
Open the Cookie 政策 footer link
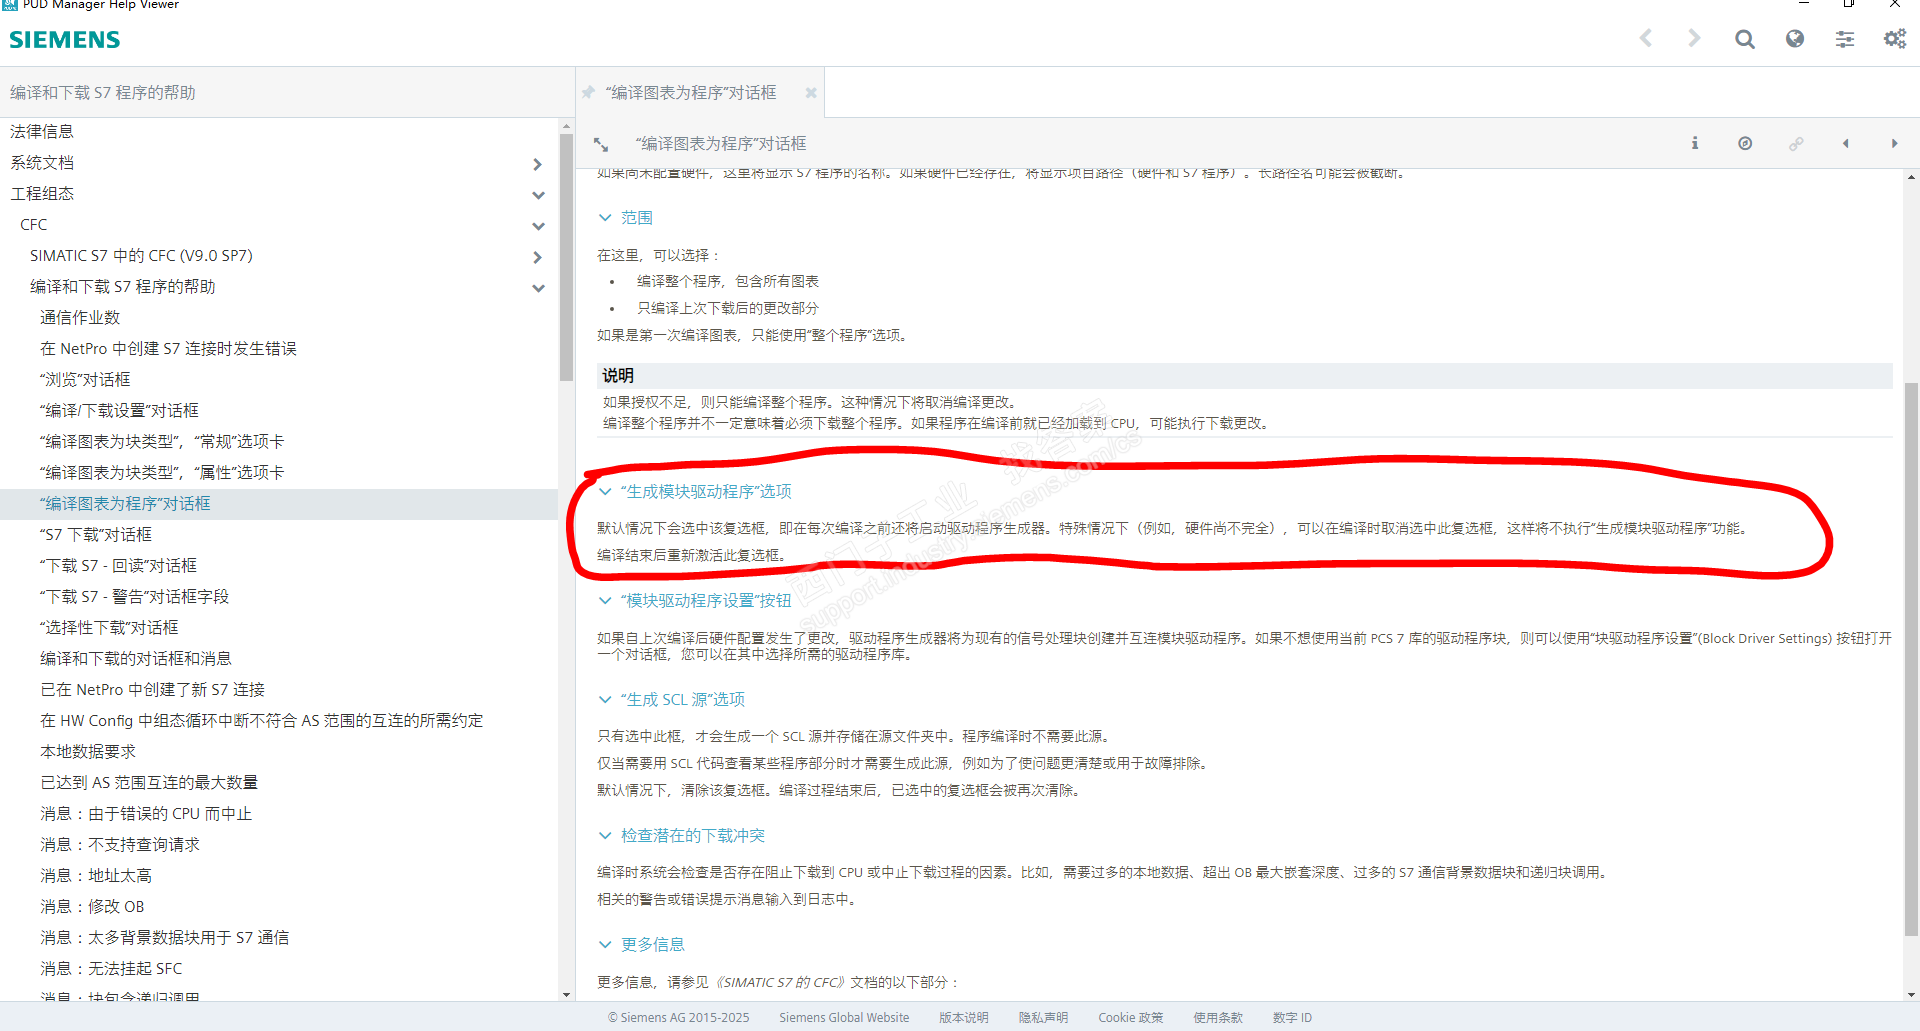click(x=1130, y=1017)
